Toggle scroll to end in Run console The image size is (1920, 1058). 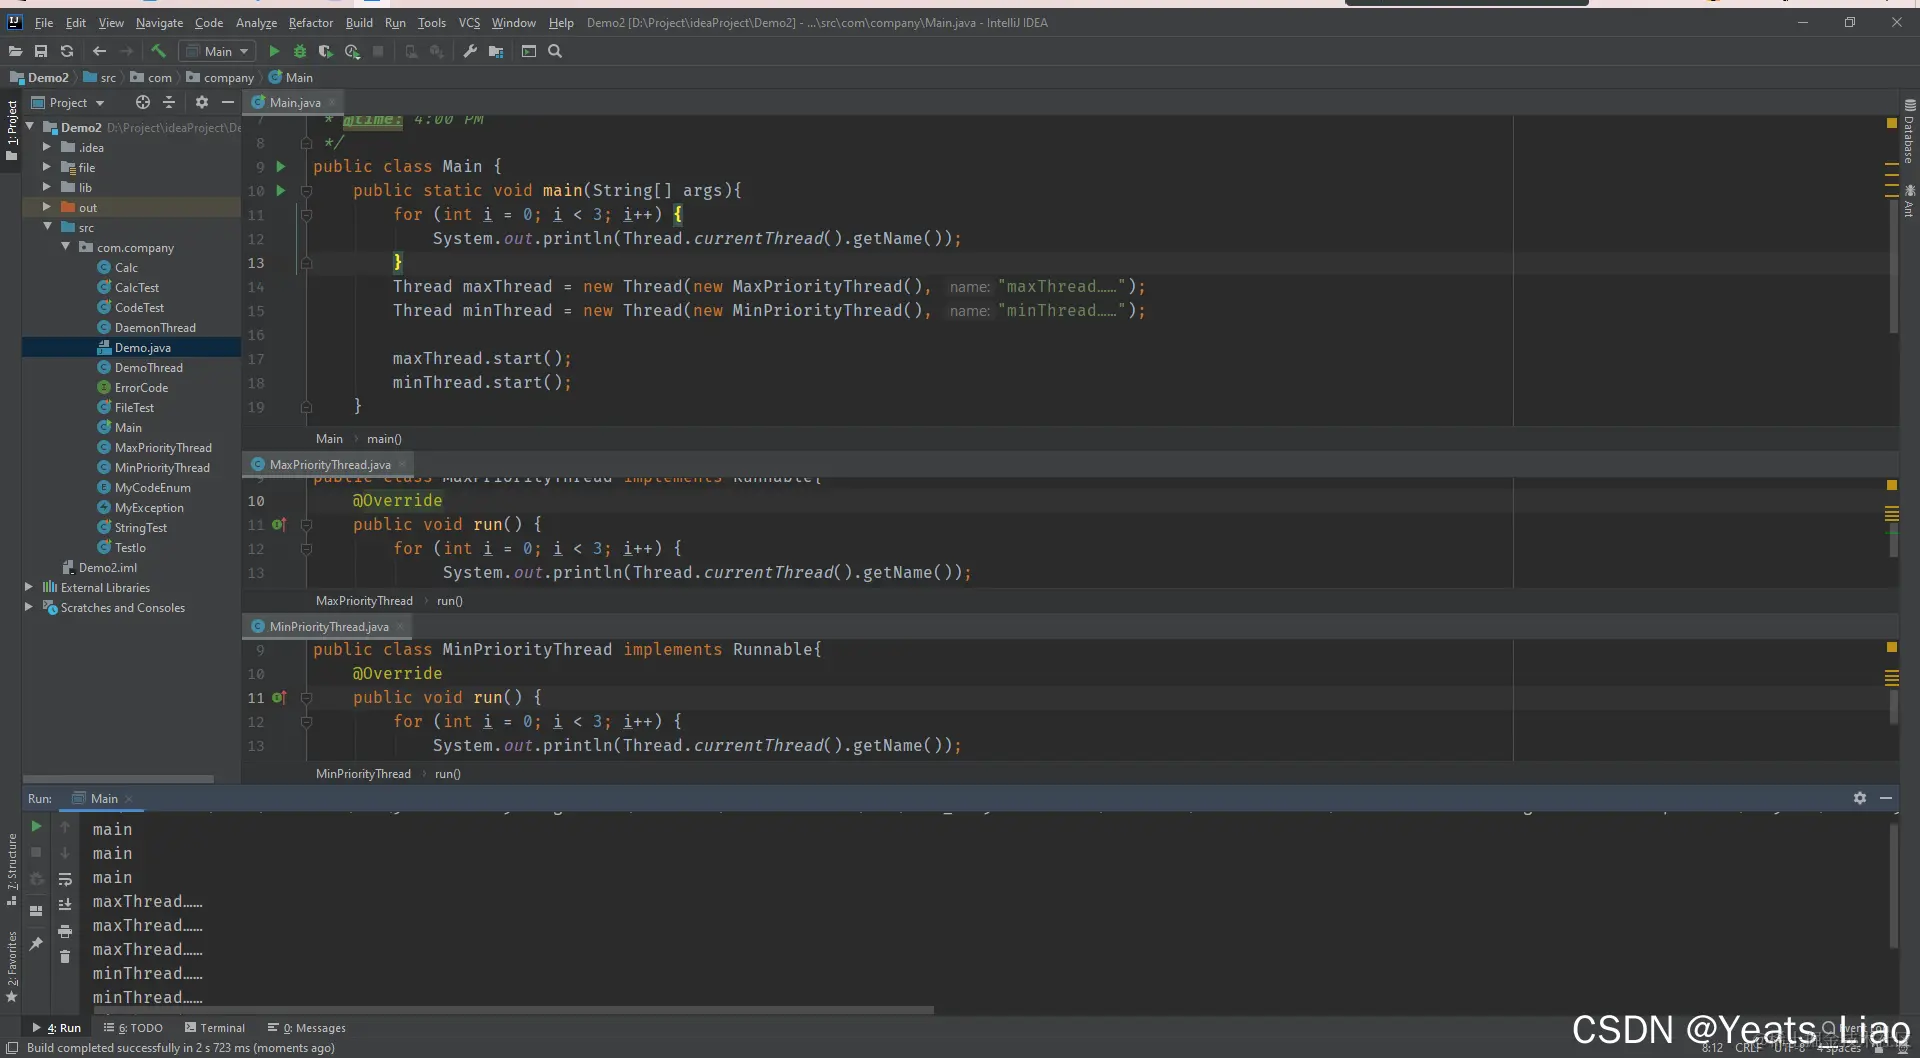[x=65, y=905]
